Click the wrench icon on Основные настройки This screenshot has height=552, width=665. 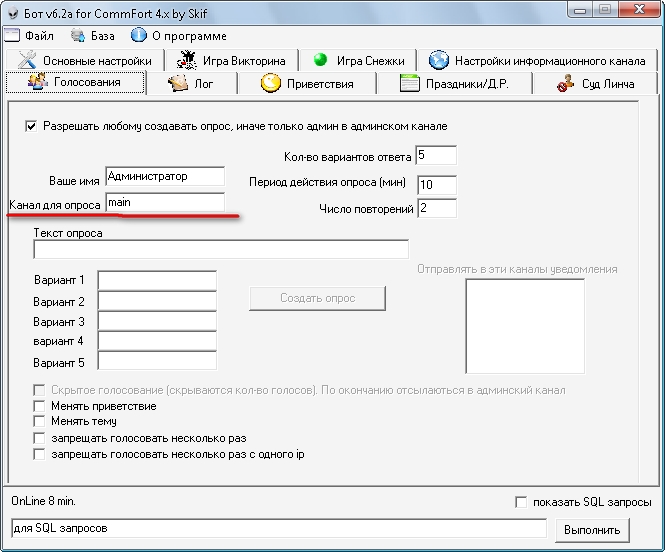29,61
